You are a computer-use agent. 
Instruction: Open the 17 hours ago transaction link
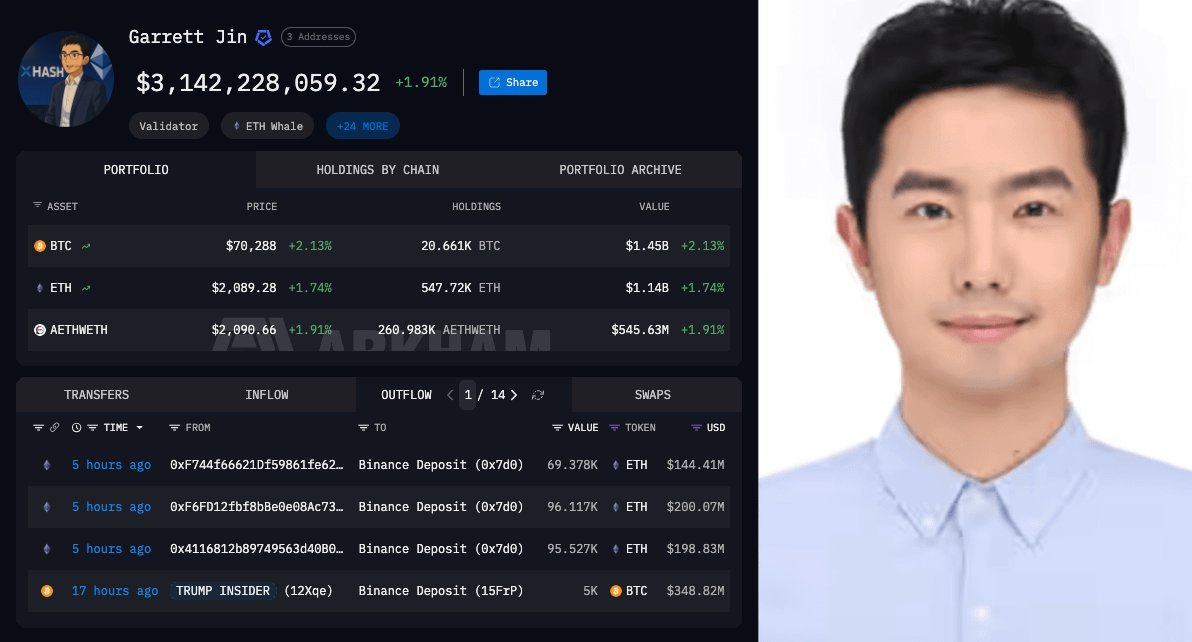(115, 591)
